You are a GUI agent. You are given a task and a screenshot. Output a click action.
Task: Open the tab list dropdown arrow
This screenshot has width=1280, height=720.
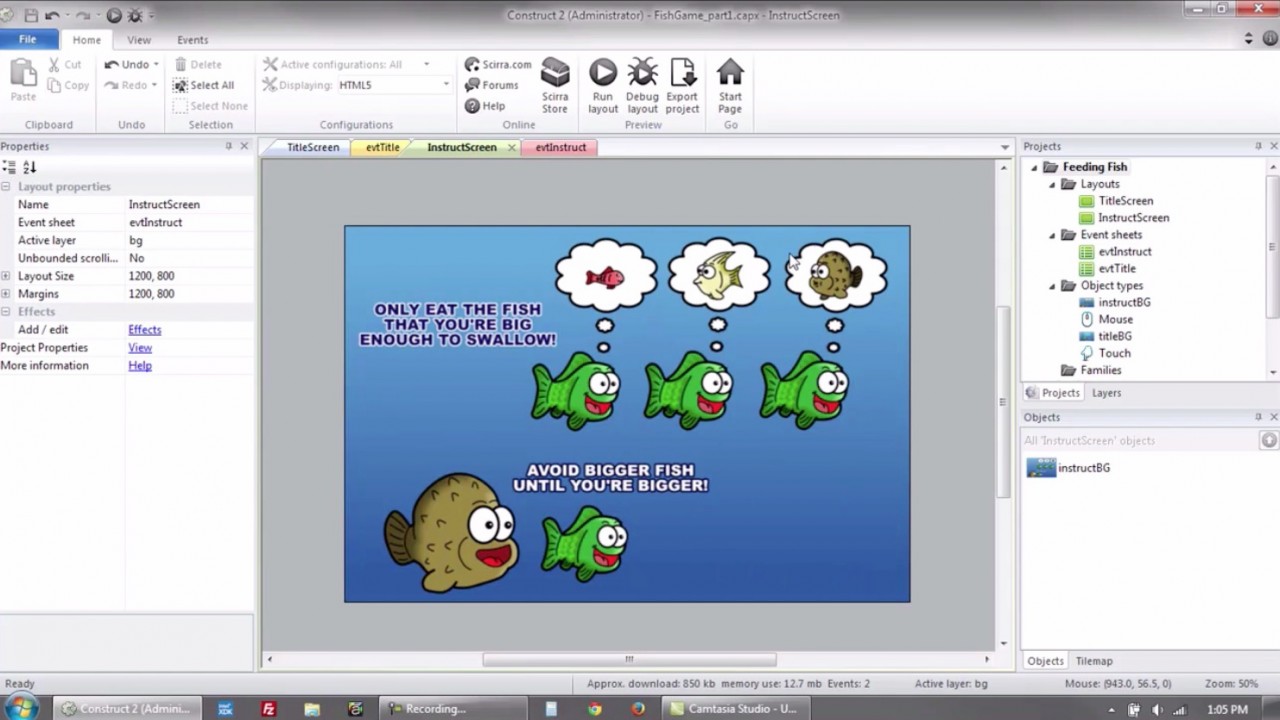(1005, 147)
